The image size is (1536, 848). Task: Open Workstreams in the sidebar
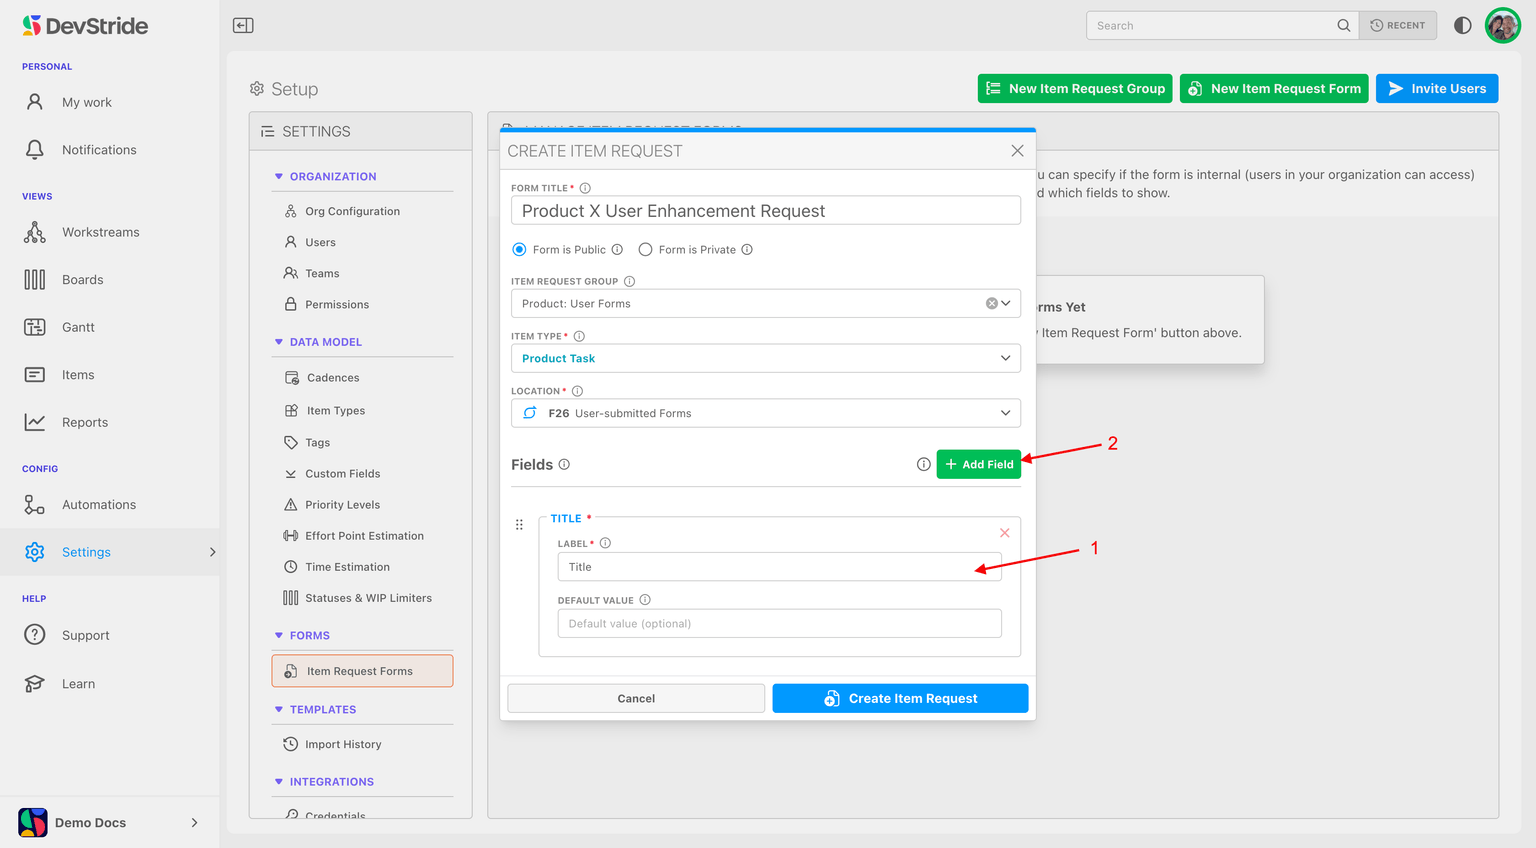100,232
